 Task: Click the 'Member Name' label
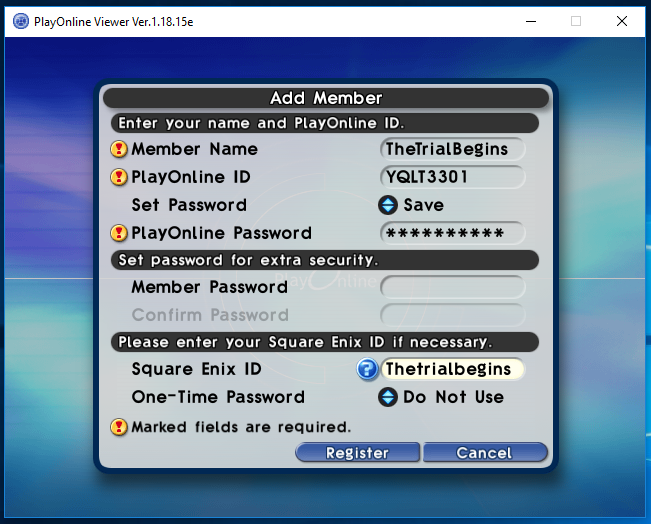tap(194, 149)
